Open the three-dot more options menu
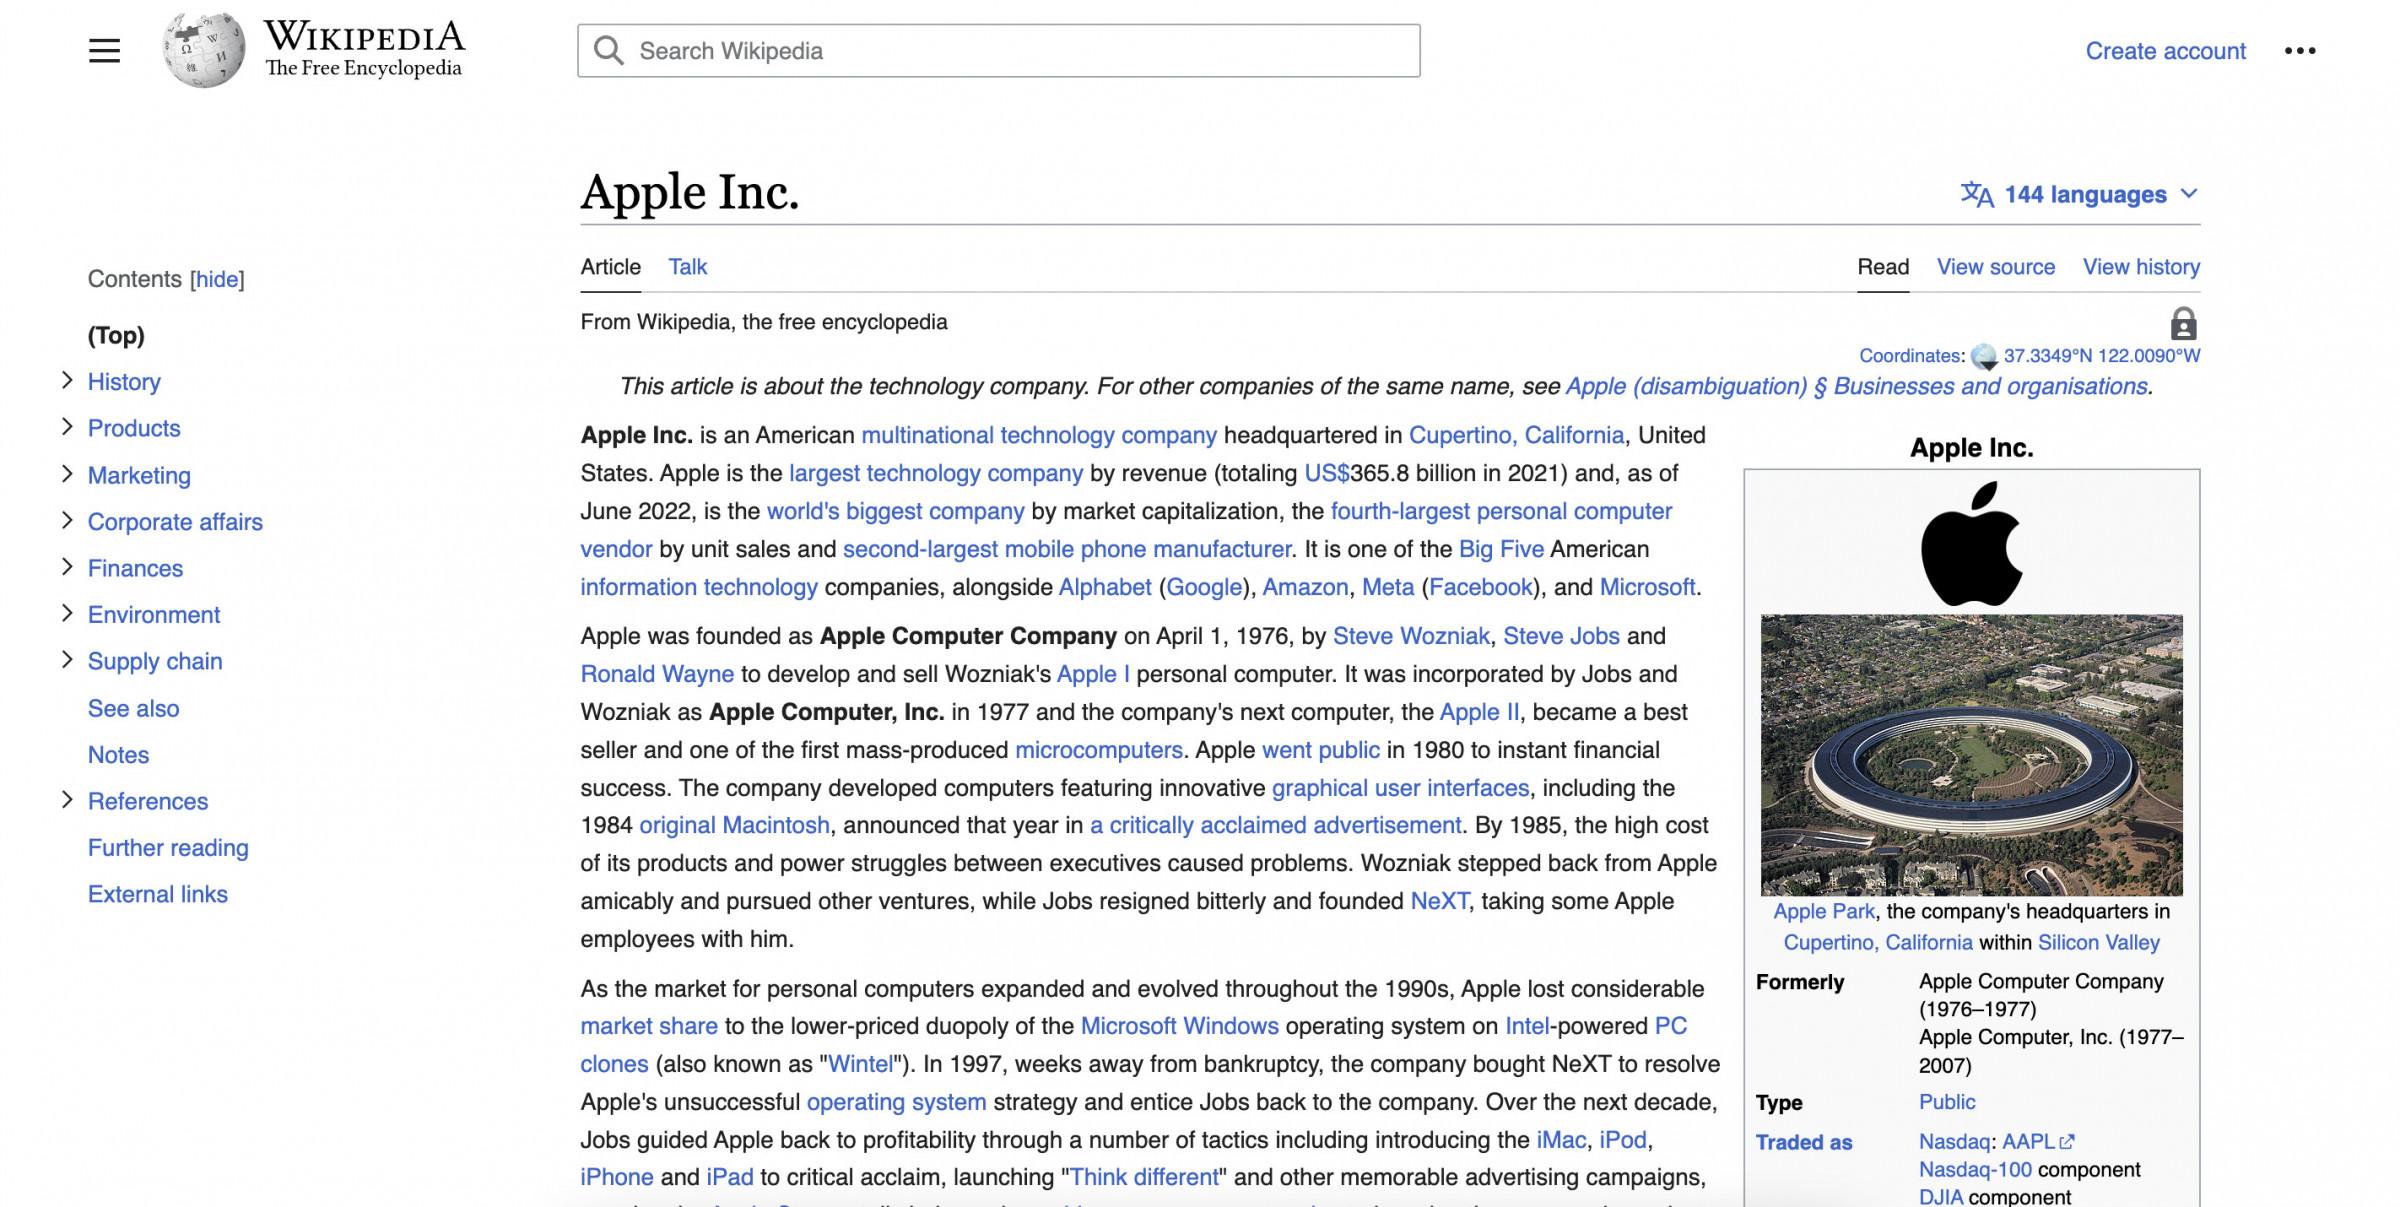The width and height of the screenshot is (2400, 1207). pyautogui.click(x=2299, y=51)
